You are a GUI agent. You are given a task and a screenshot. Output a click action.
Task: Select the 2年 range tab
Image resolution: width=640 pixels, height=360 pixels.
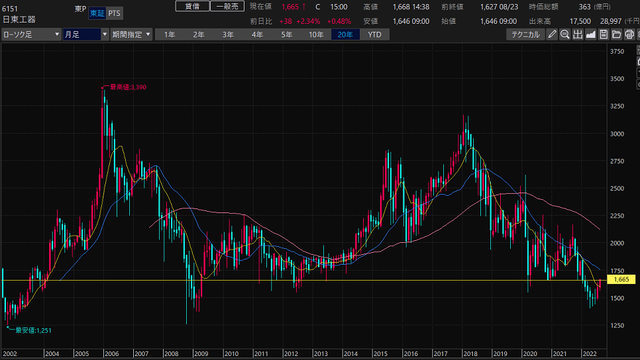(x=199, y=35)
